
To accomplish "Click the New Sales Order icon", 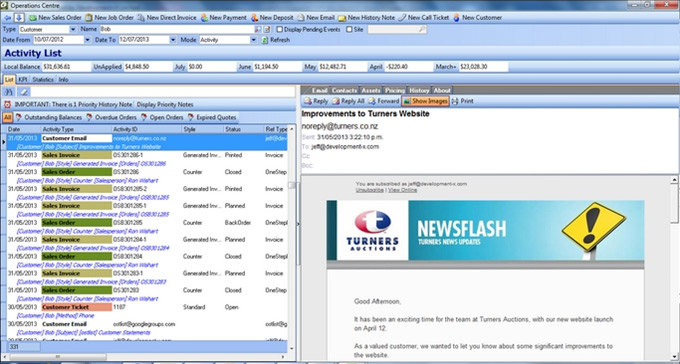I will pyautogui.click(x=33, y=18).
